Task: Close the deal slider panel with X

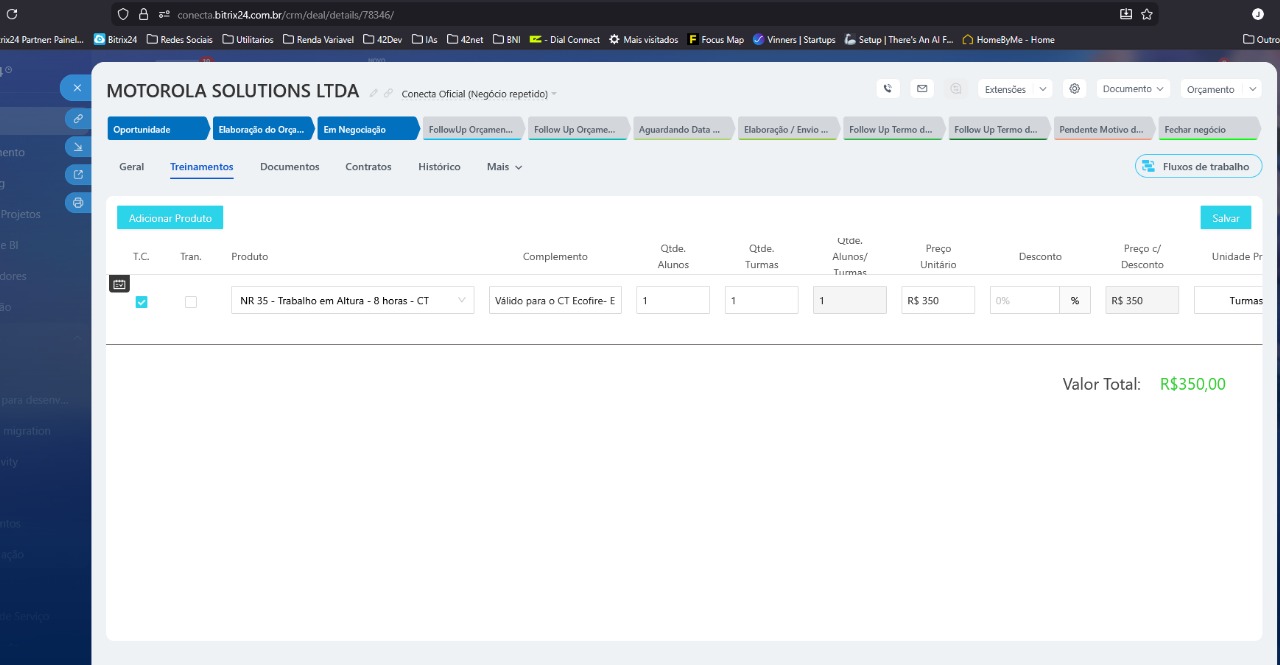Action: tap(77, 88)
